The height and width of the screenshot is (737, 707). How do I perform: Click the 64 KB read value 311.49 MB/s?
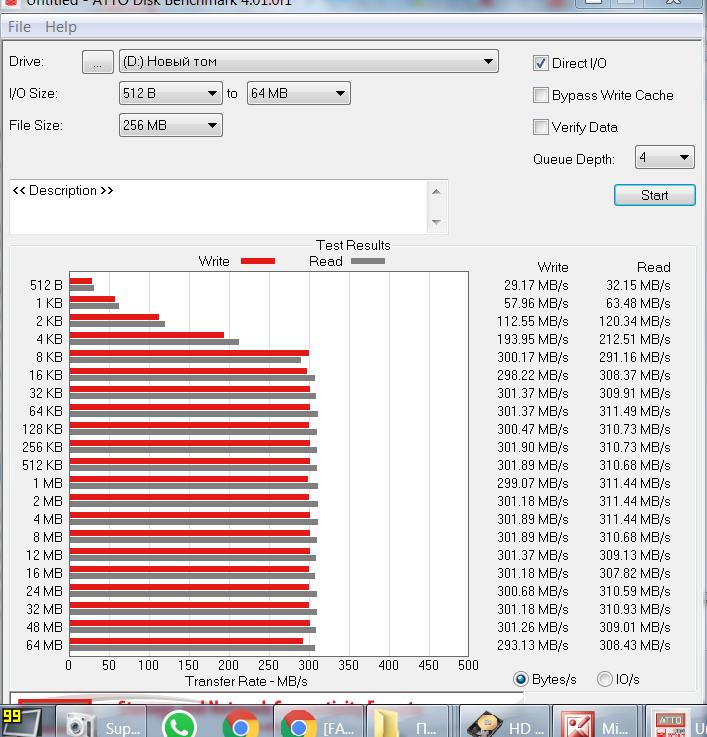coord(635,411)
